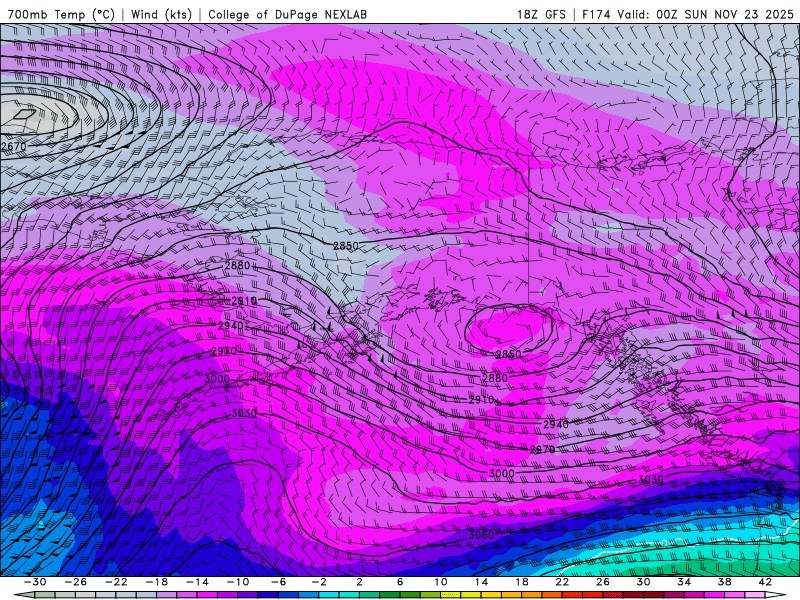The width and height of the screenshot is (800, 600).
Task: Click the 34 tick label on the color scale
Action: pos(684,582)
